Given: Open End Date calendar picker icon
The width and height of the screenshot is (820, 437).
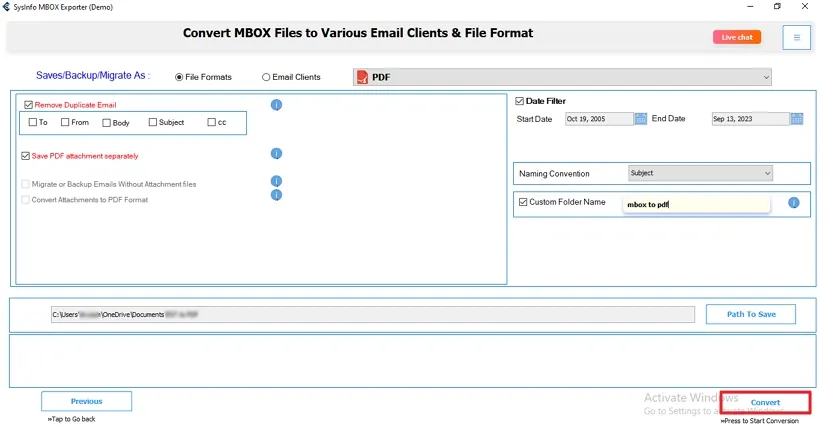Looking at the screenshot, I should (x=796, y=119).
